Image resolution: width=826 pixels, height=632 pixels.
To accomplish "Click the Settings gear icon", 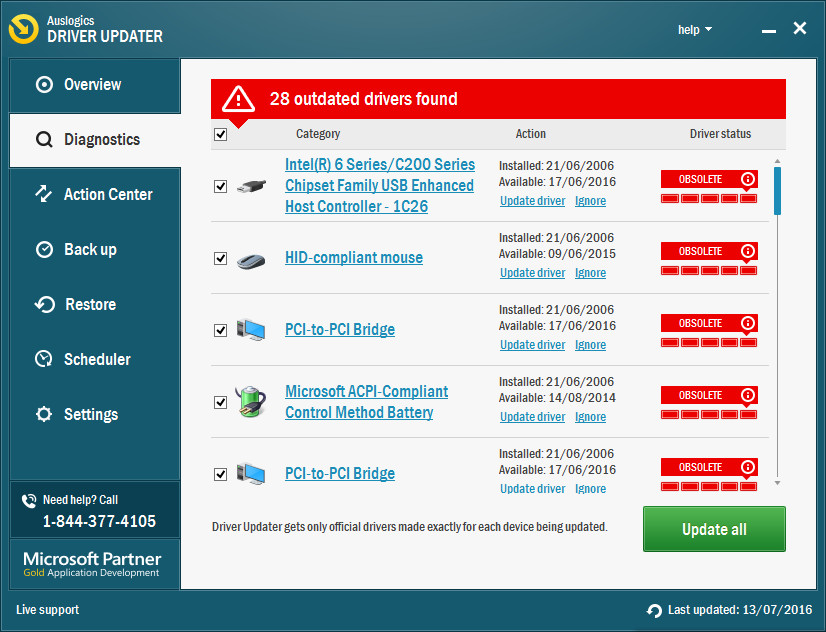I will [x=44, y=414].
